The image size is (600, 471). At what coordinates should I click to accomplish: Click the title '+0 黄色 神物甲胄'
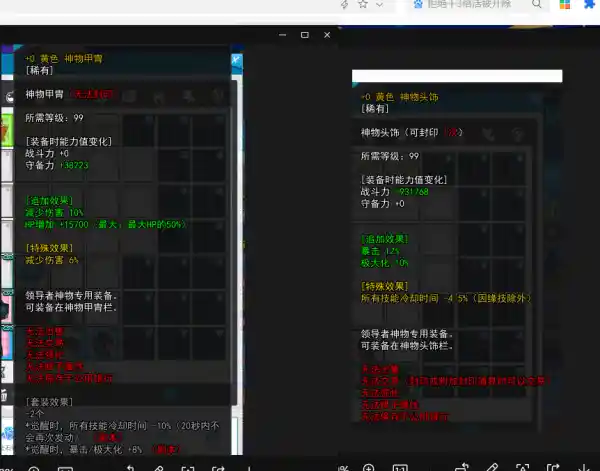64,59
